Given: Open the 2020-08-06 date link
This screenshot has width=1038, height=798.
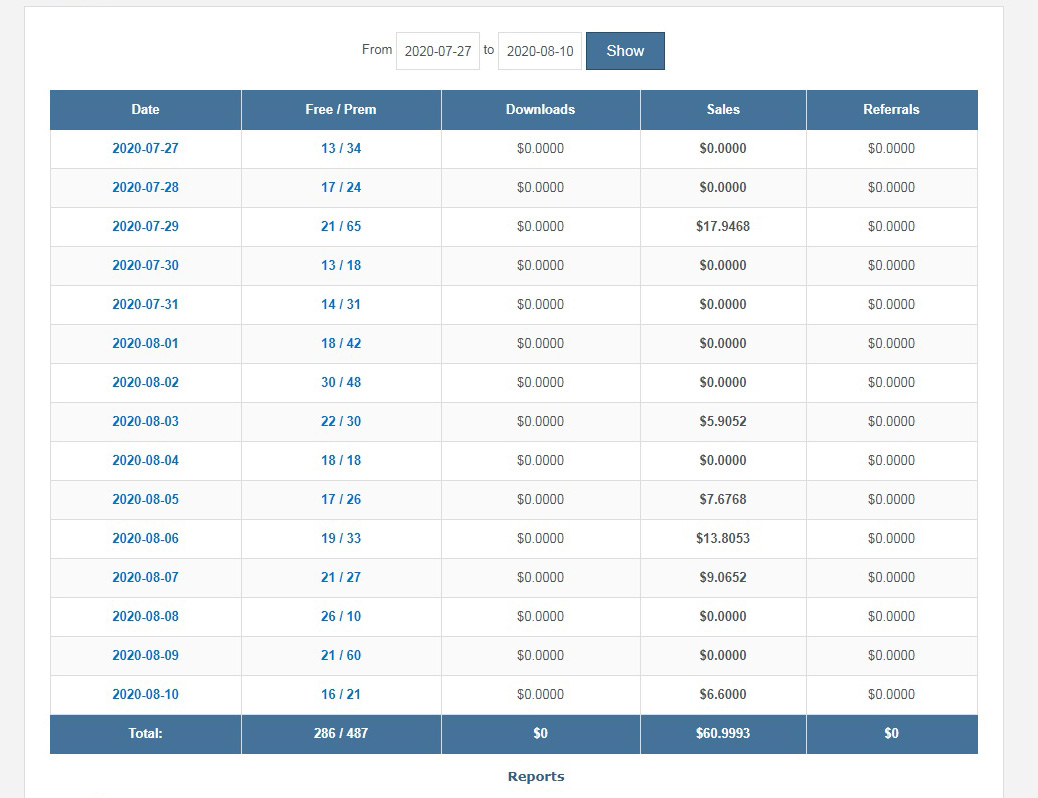Looking at the screenshot, I should 146,538.
